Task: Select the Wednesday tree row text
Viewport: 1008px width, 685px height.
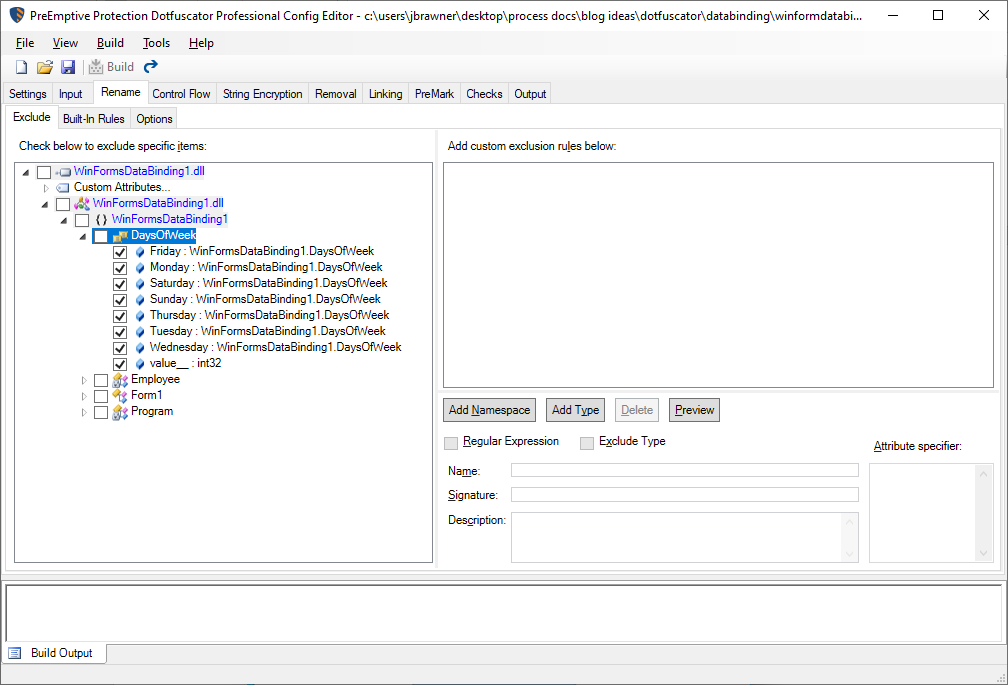Action: pos(276,347)
